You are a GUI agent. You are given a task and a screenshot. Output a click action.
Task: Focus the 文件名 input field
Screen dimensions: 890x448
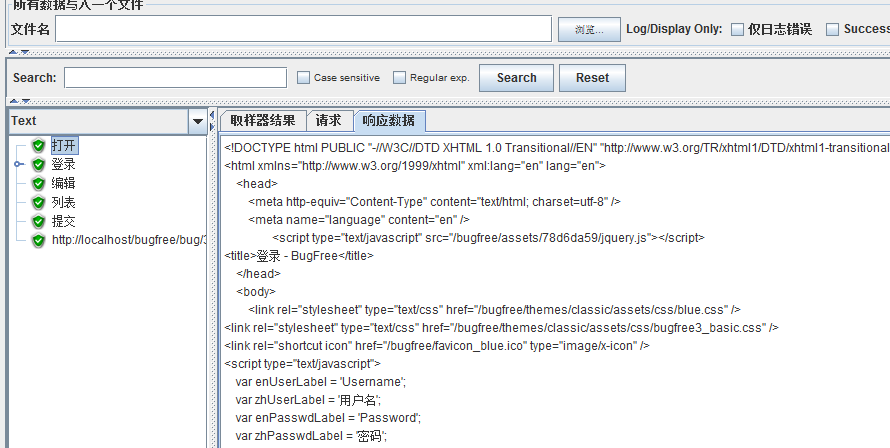304,29
